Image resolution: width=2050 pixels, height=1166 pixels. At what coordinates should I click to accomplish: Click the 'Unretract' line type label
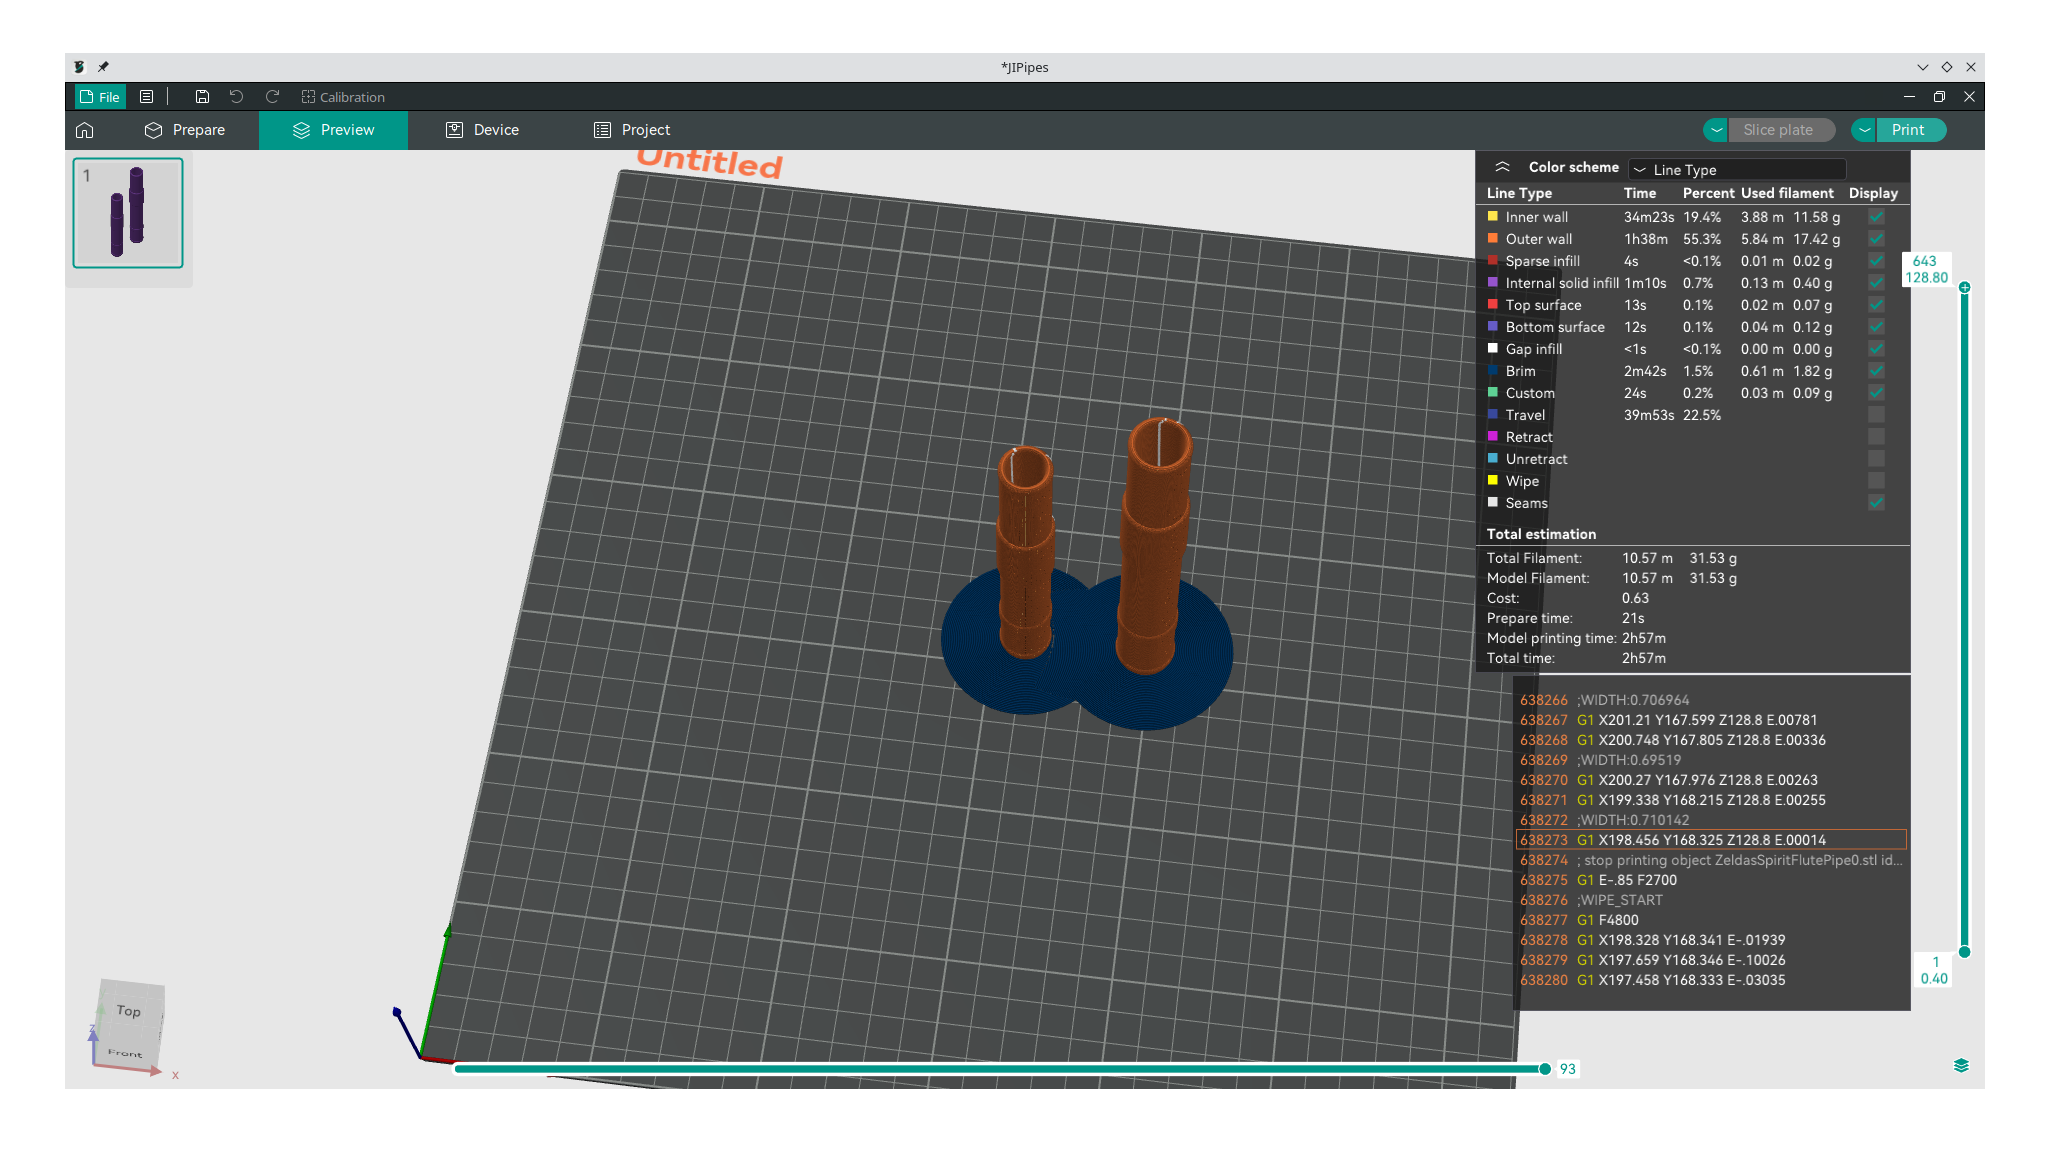pyautogui.click(x=1537, y=459)
